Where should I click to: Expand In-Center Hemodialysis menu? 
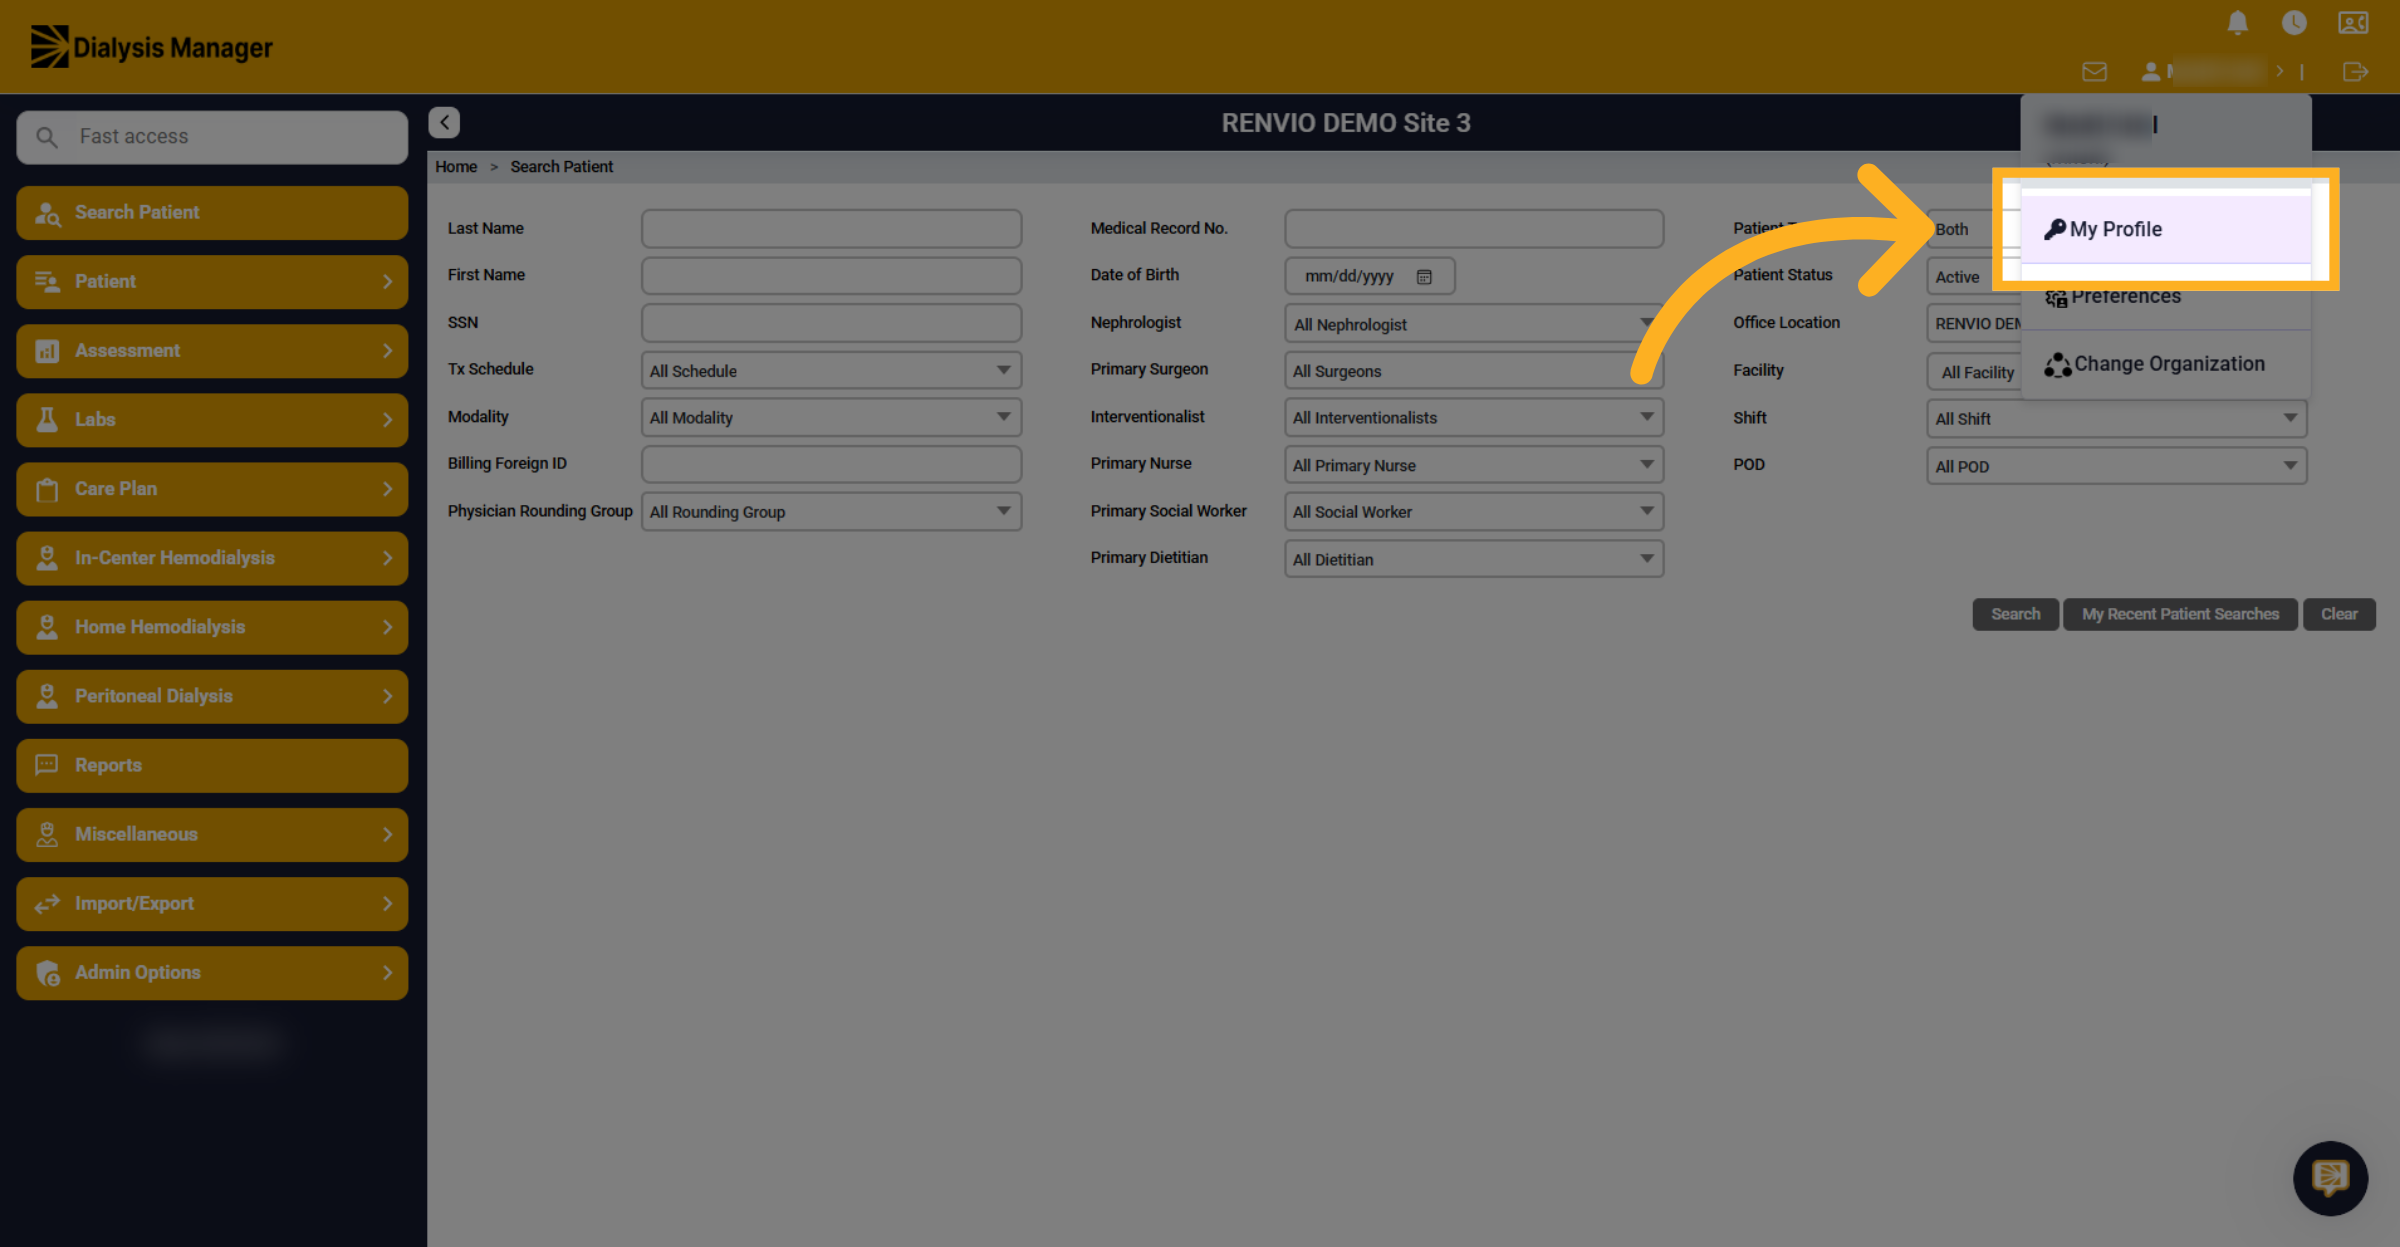212,558
